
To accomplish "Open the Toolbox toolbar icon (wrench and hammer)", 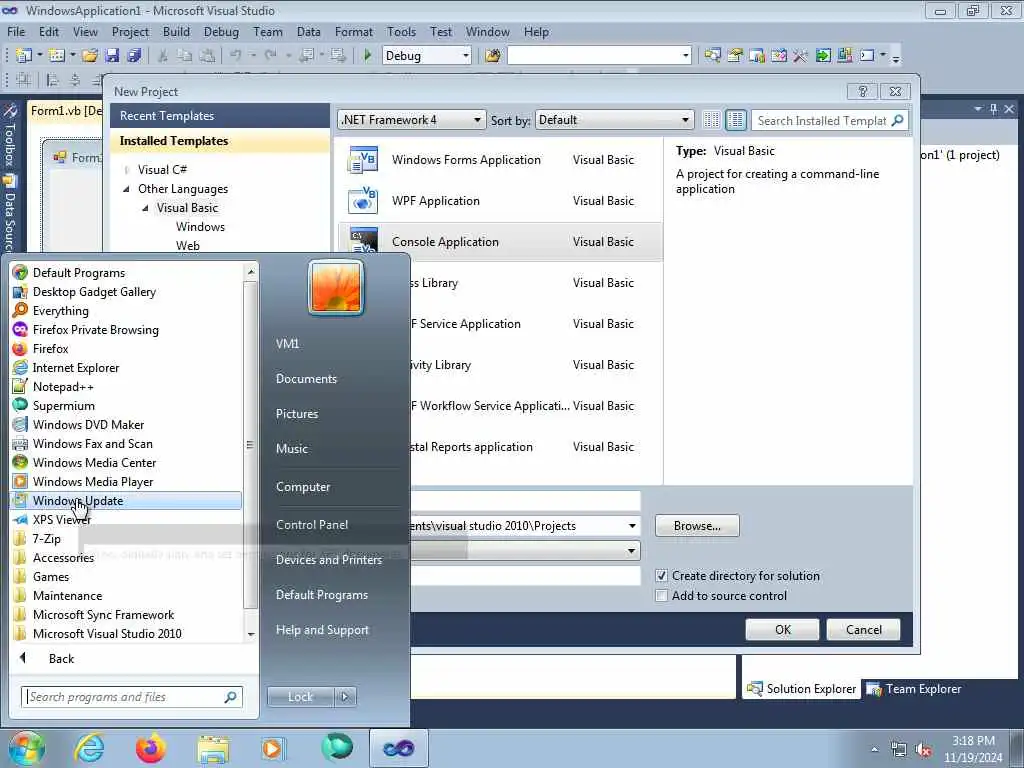I will 801,56.
